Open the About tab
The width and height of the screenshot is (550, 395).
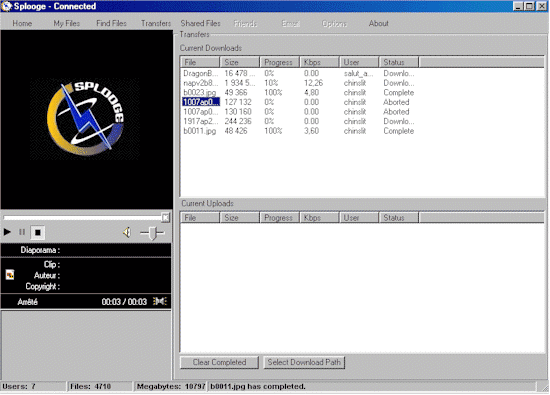(x=378, y=24)
